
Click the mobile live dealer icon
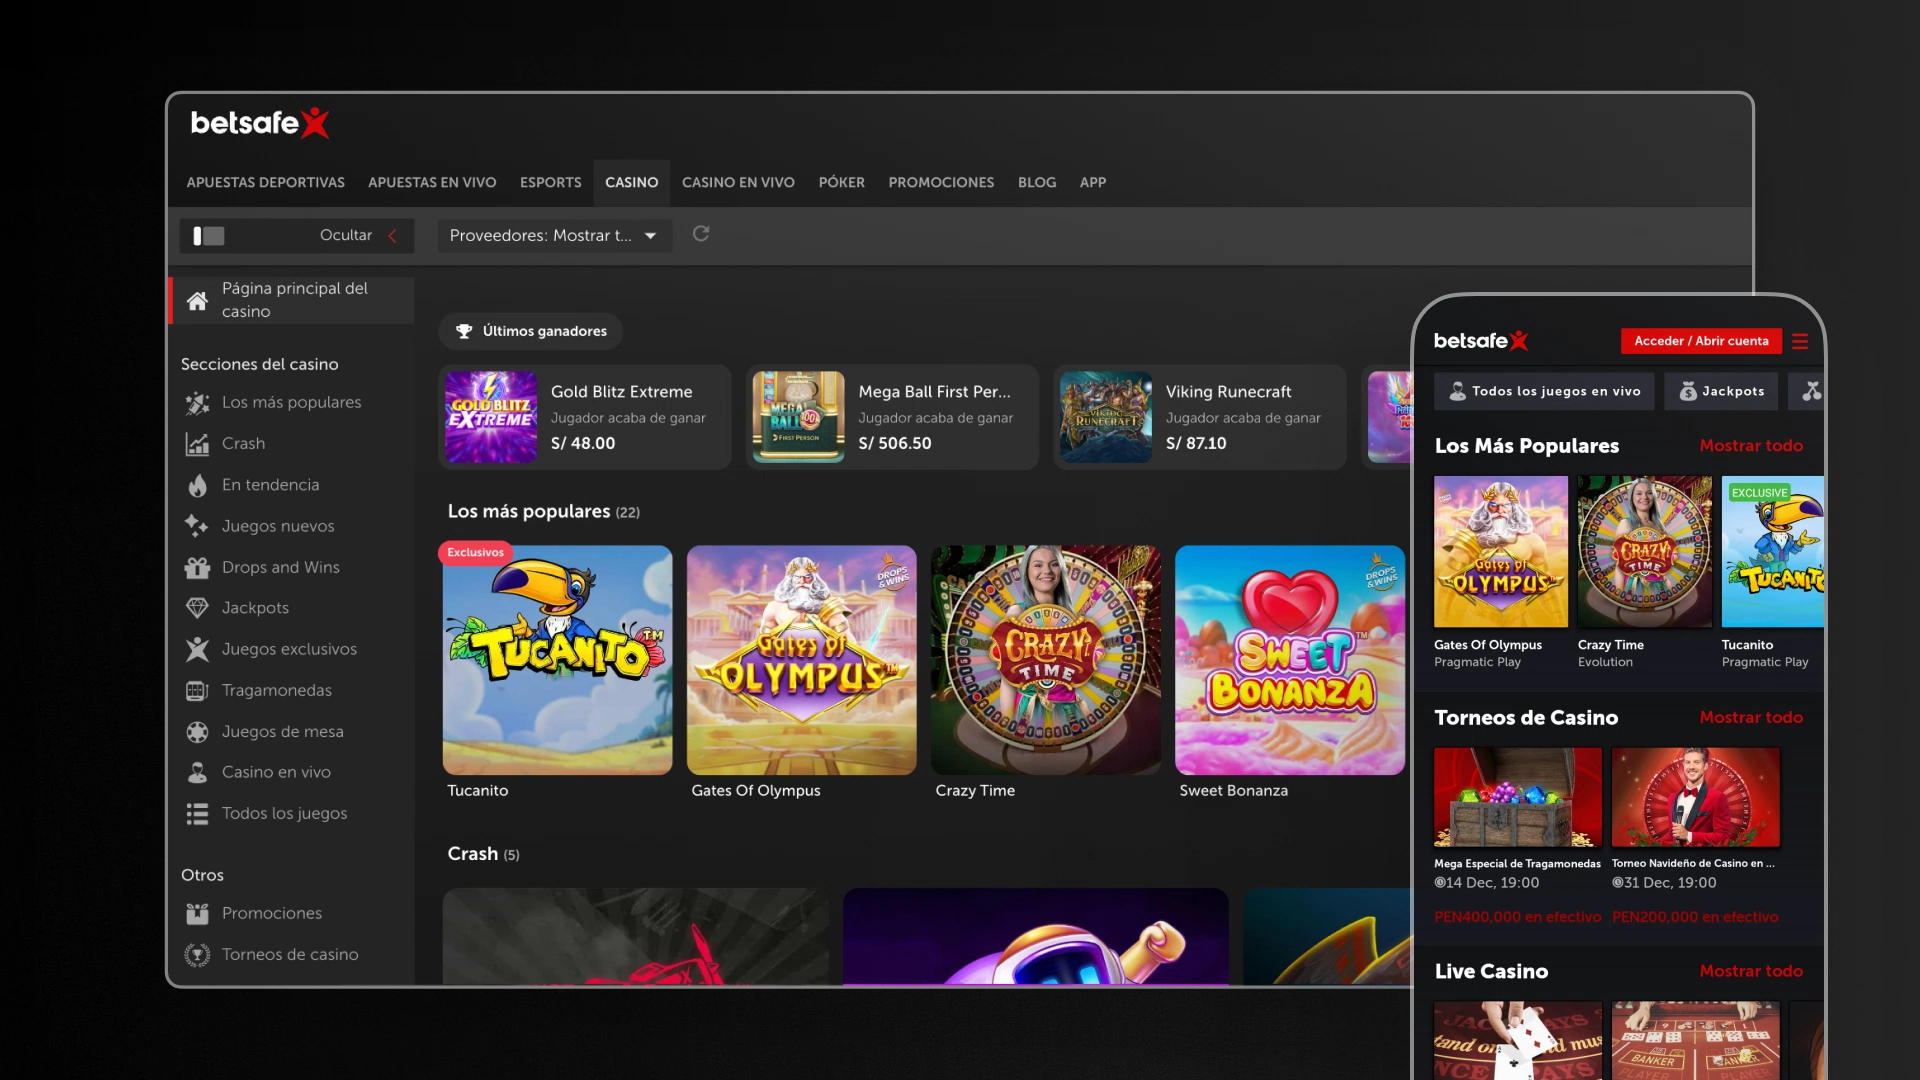pyautogui.click(x=1458, y=391)
